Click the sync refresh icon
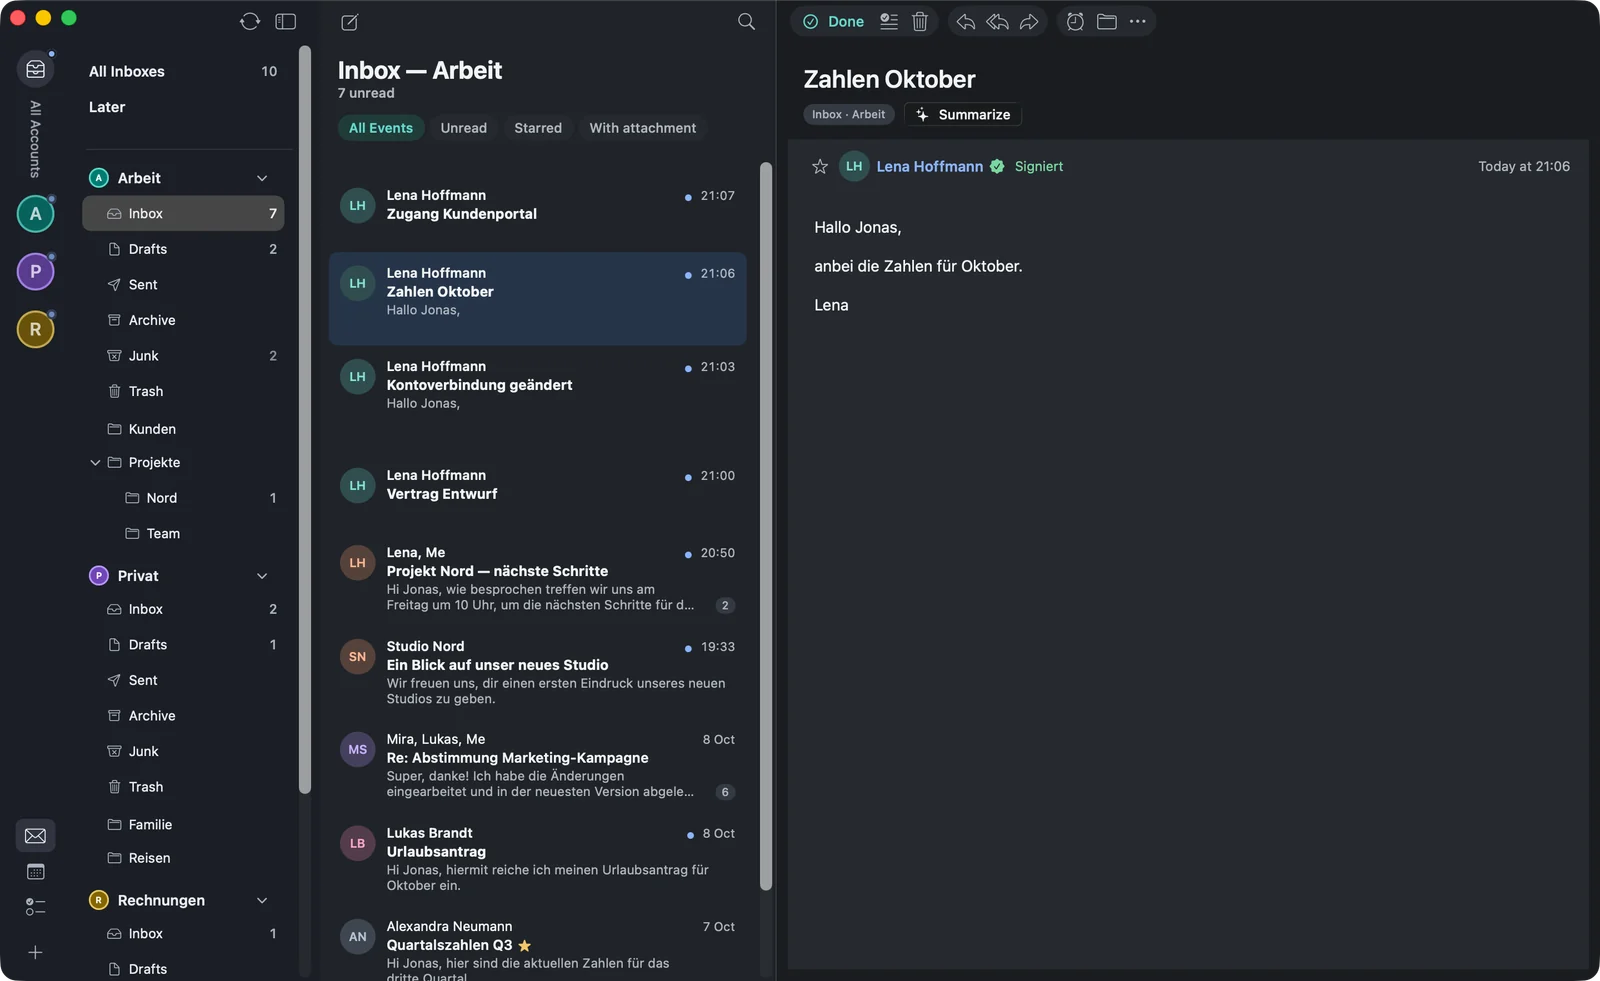This screenshot has height=981, width=1600. pyautogui.click(x=250, y=22)
